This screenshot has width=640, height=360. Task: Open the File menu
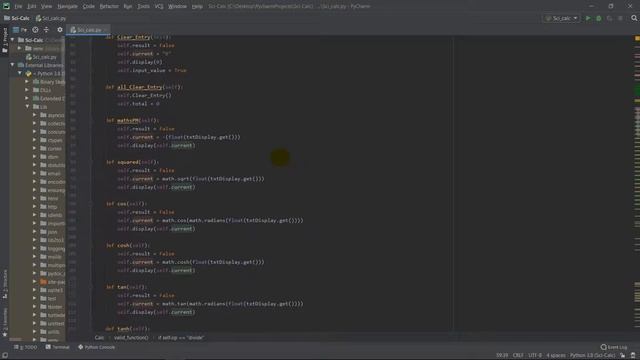click(x=18, y=7)
